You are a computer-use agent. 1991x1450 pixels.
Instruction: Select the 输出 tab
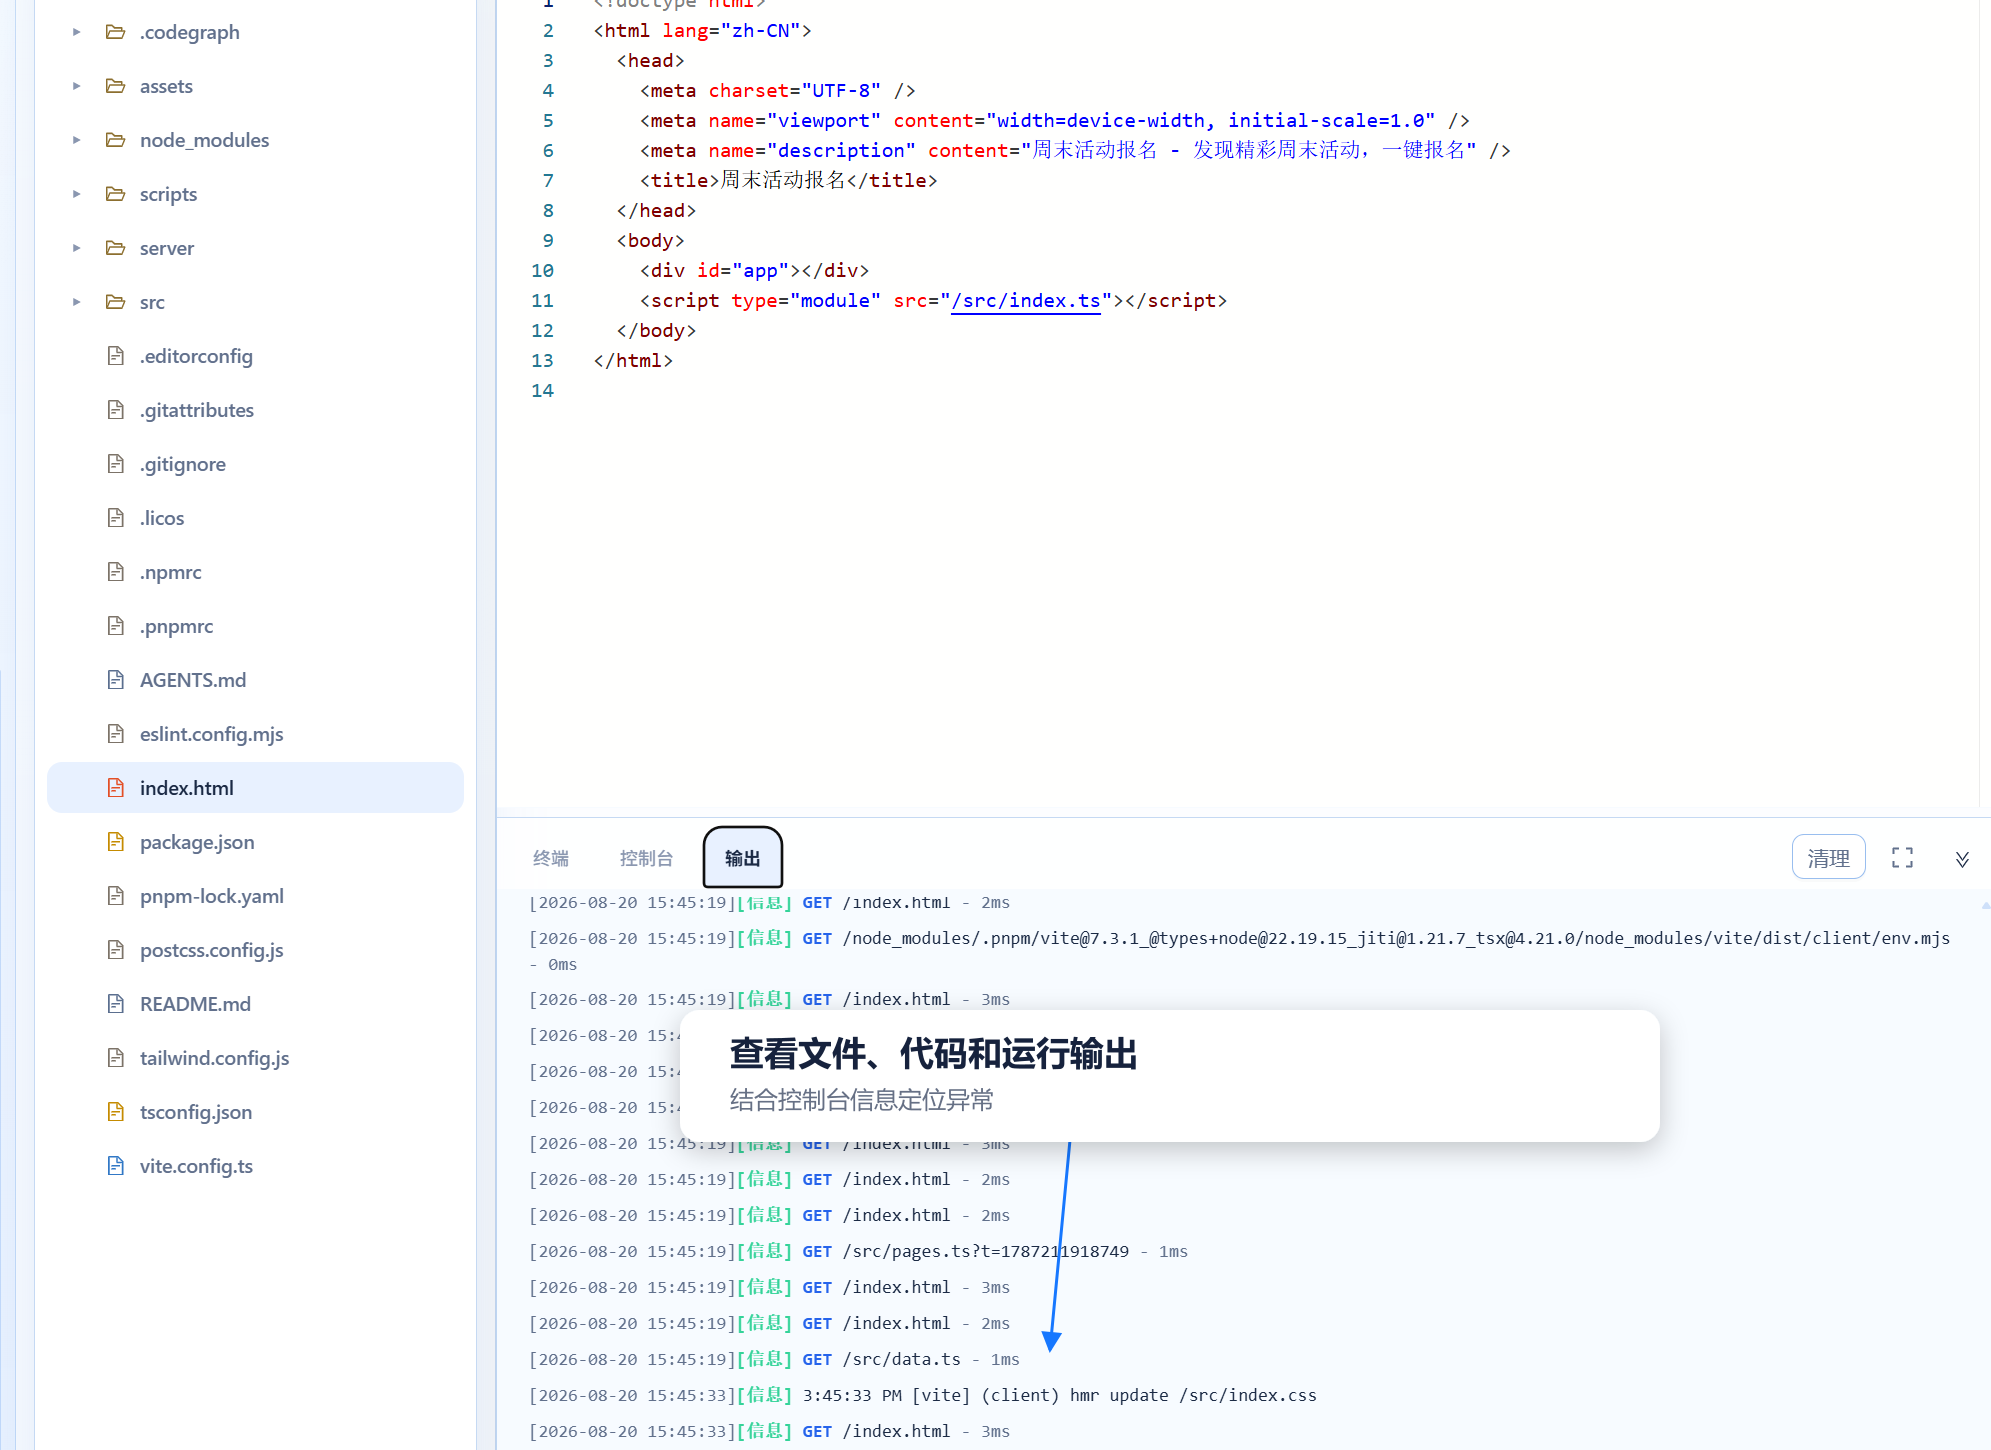pyautogui.click(x=742, y=858)
